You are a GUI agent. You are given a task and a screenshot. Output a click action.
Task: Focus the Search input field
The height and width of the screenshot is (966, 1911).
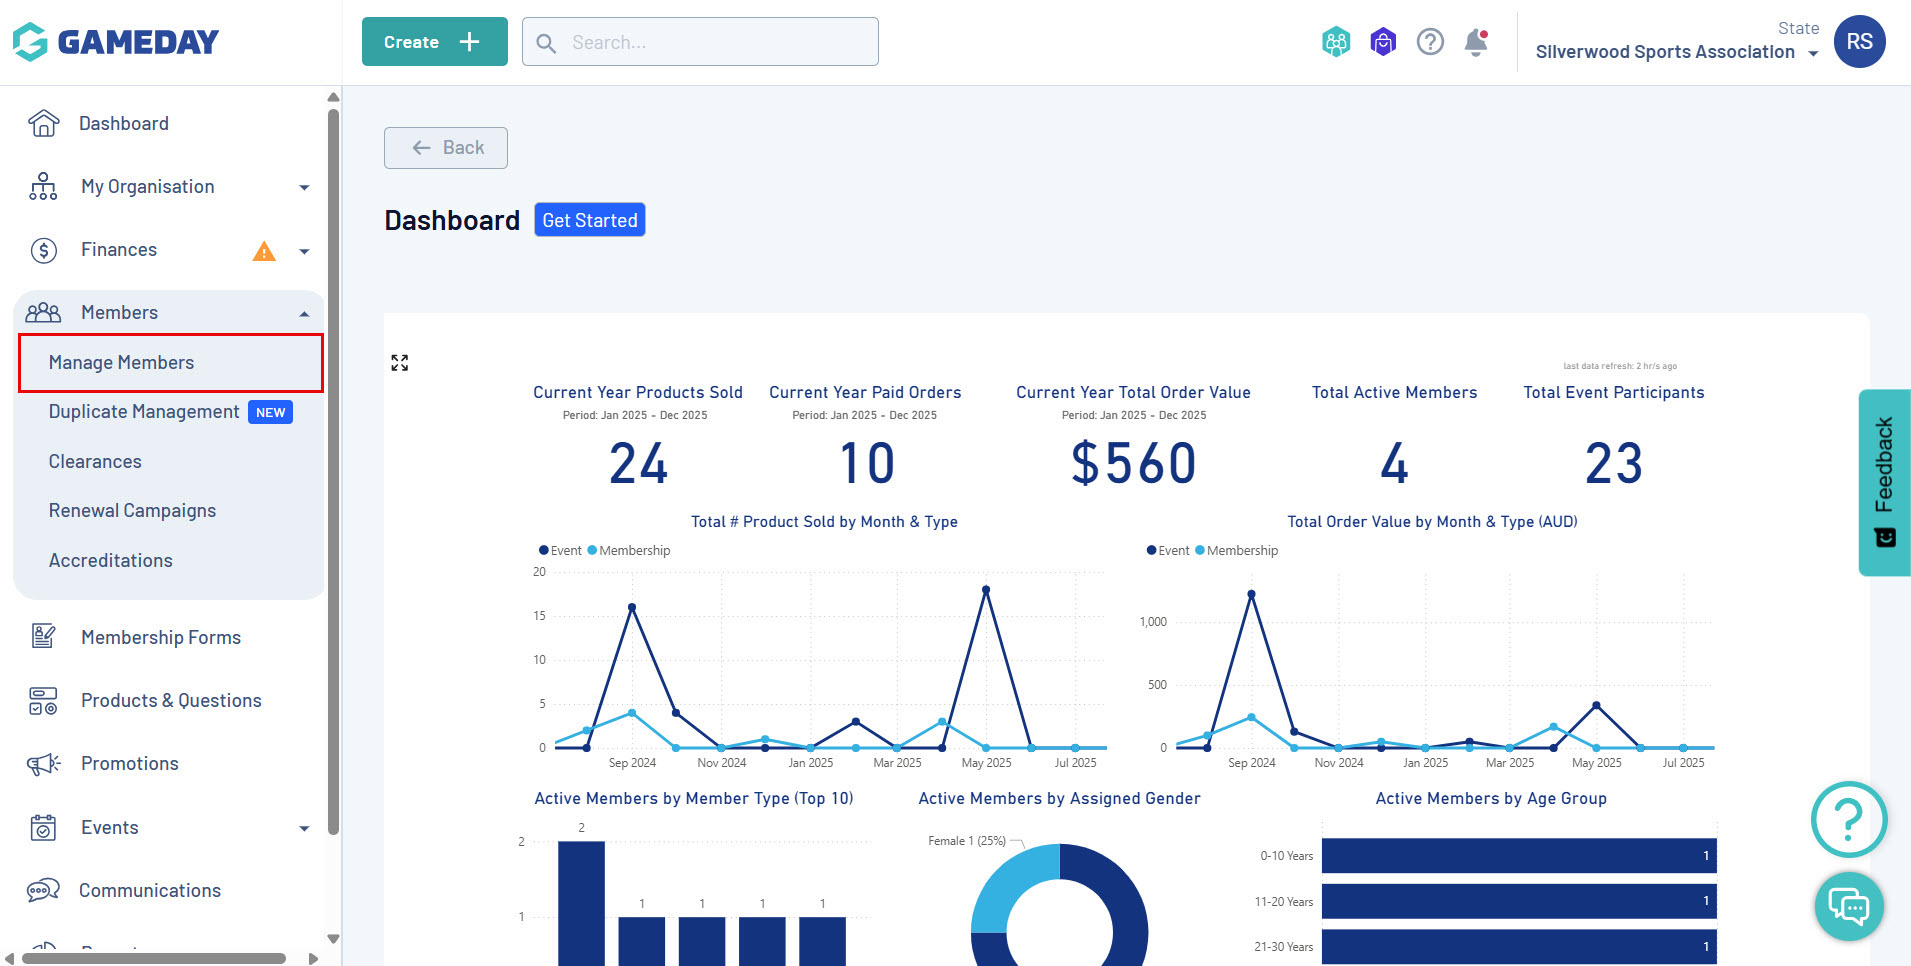click(700, 42)
